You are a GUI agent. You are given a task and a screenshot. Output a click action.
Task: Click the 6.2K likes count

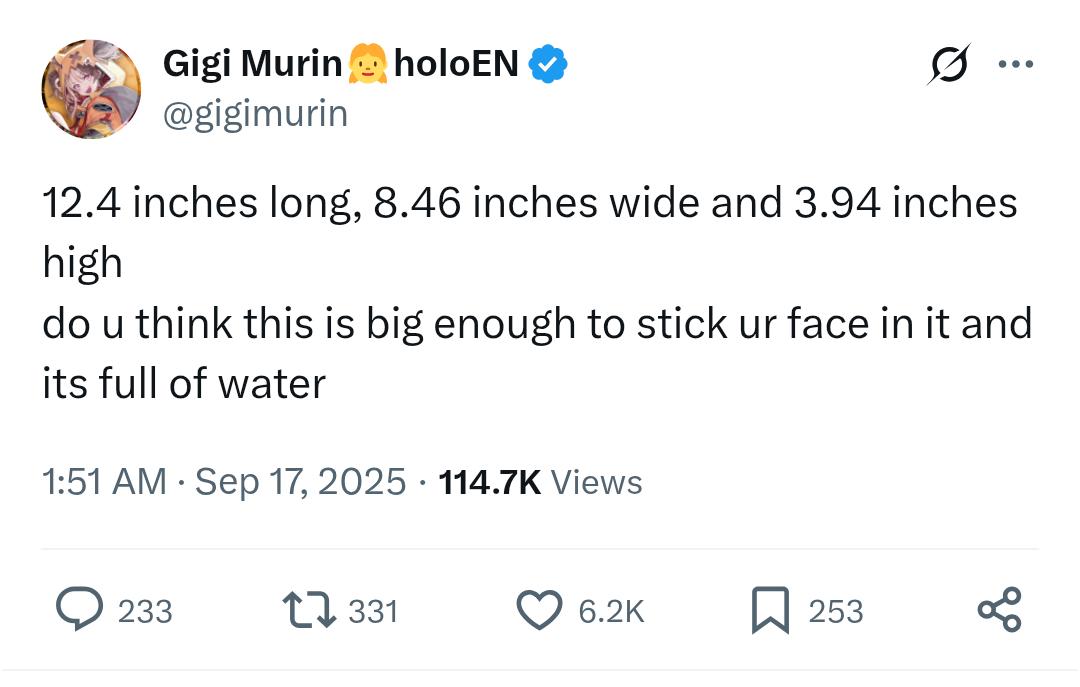click(611, 611)
